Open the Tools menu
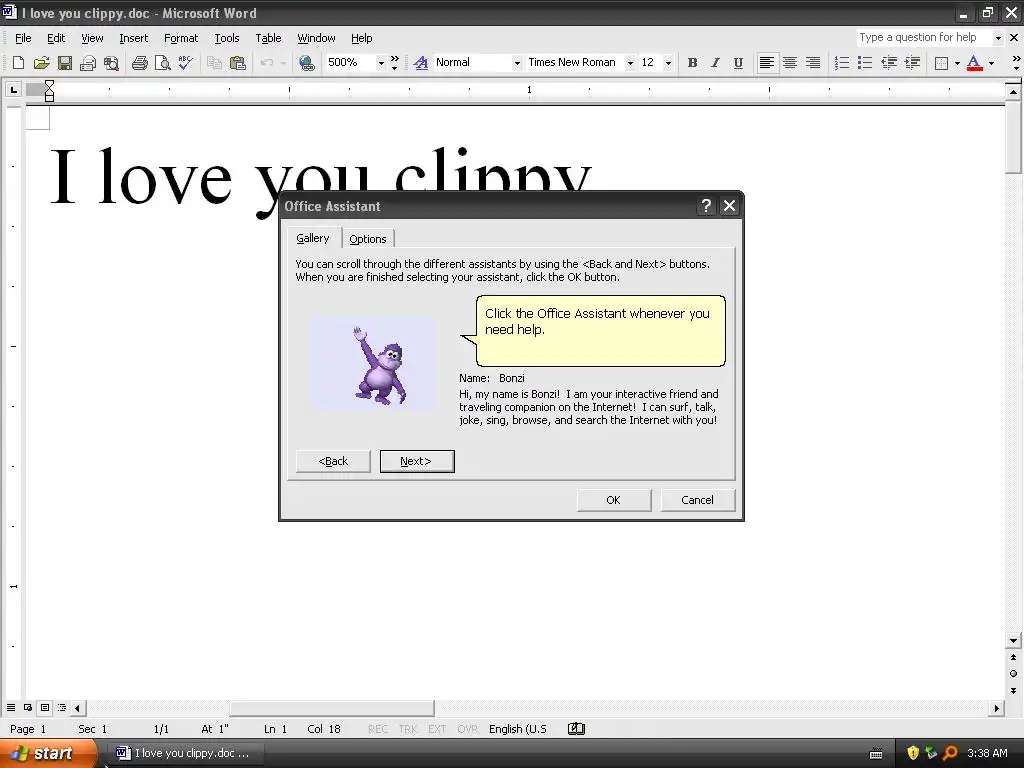Screen dimensions: 1024x768 pyautogui.click(x=227, y=38)
